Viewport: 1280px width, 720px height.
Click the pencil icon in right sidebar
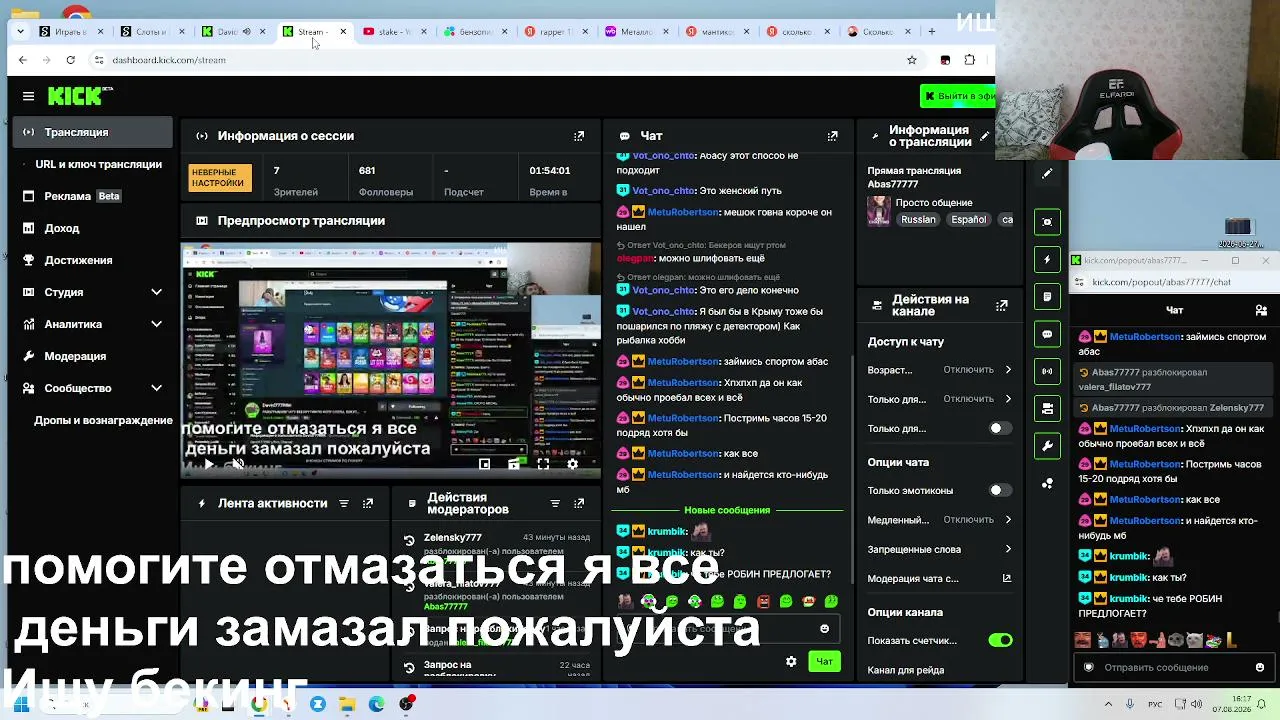coord(1047,174)
